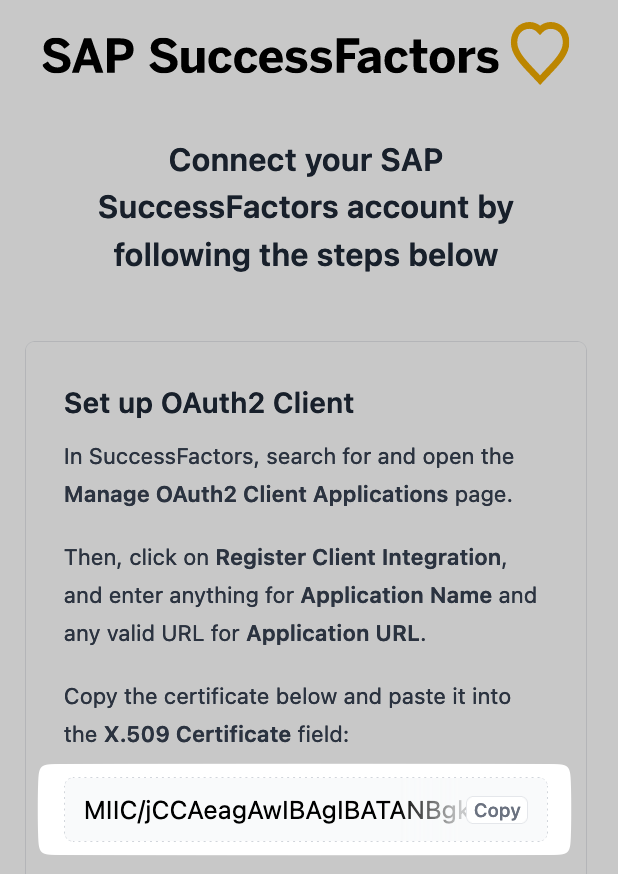Click the 'Set up OAuth2 Client' section heading
The image size is (618, 874).
pyautogui.click(x=209, y=403)
